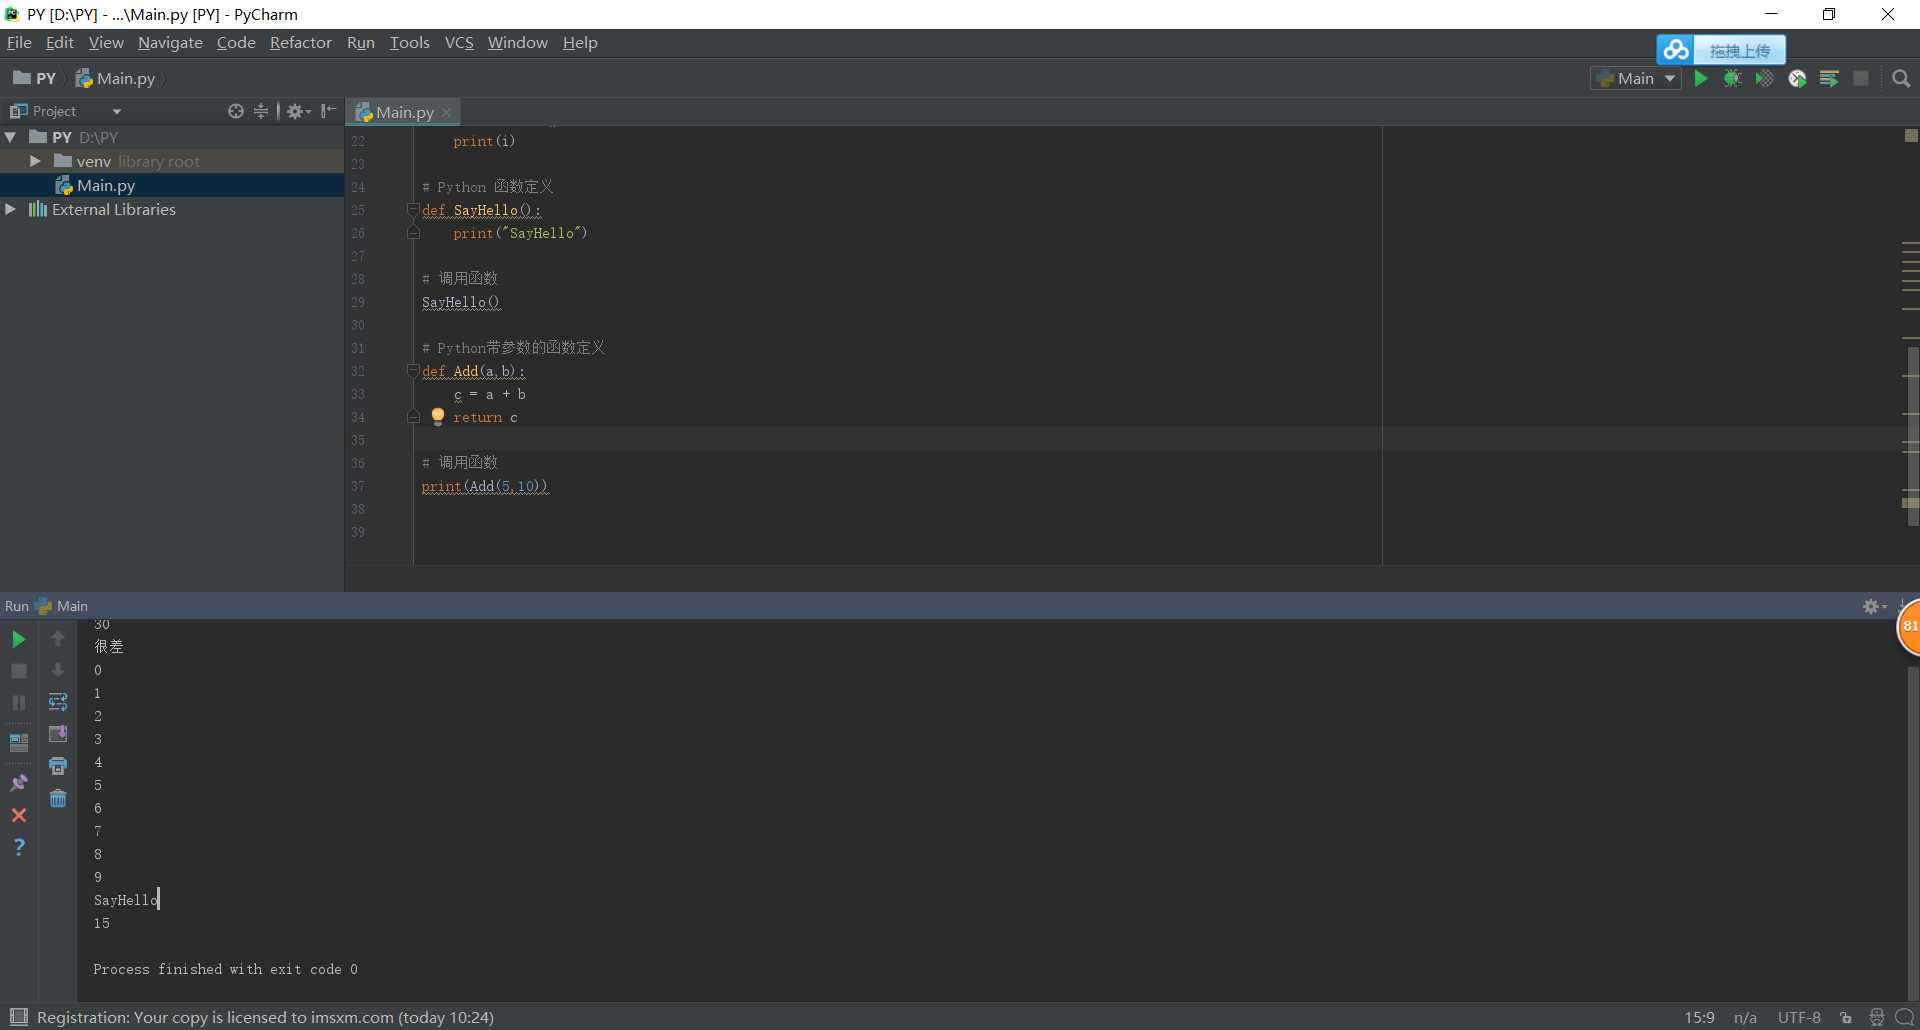Run the Main configuration from the top toolbar
Screen dimensions: 1920x1030
(1701, 79)
